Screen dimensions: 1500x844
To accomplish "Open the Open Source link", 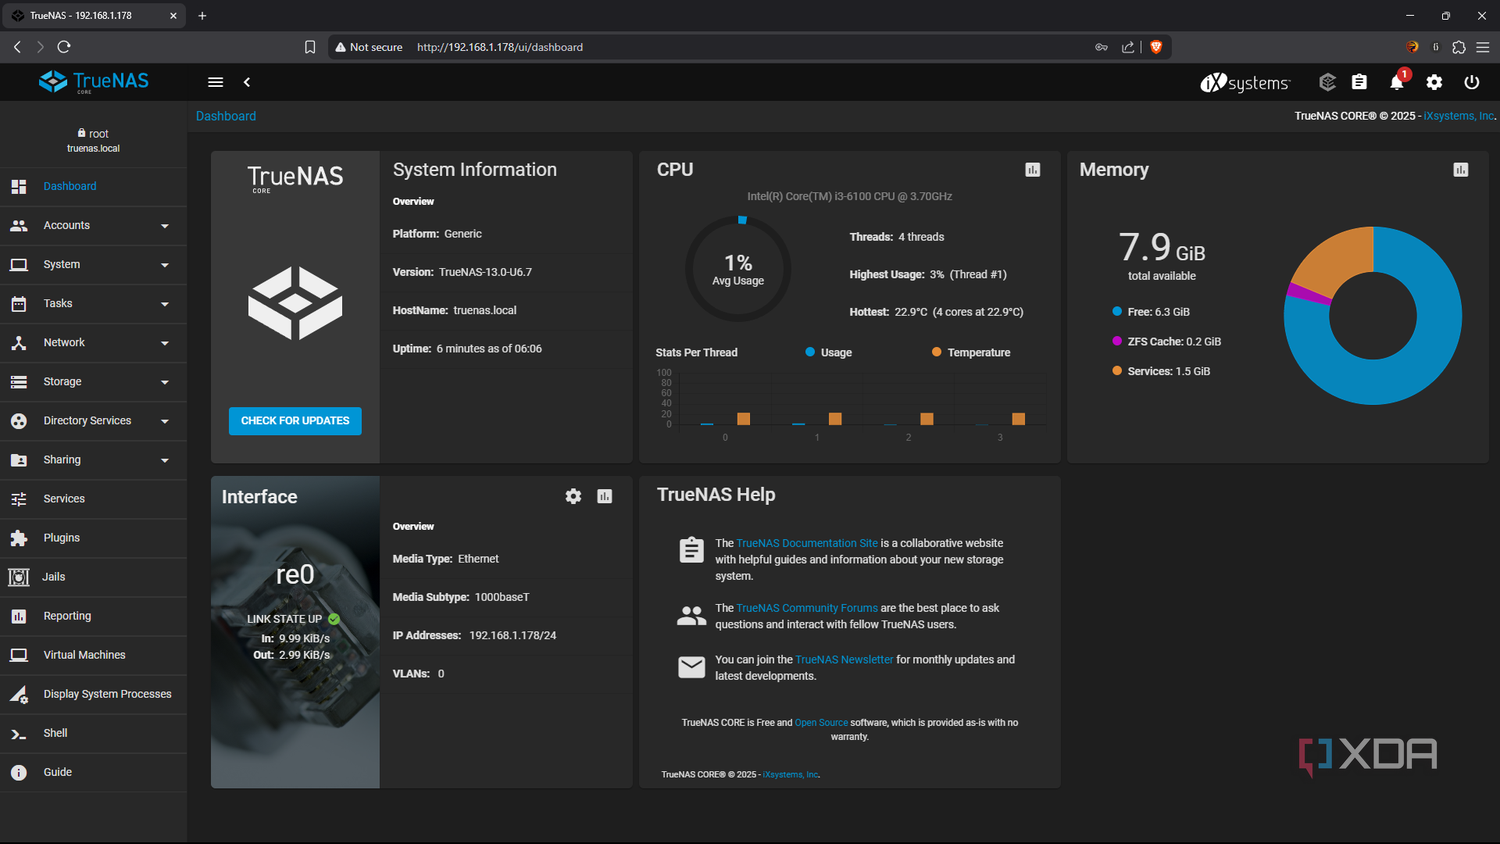I will pos(821,723).
